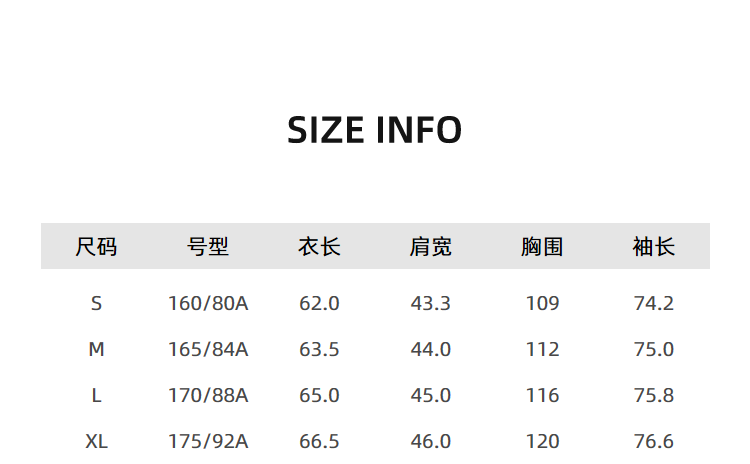Click shoulder width value 44.0

(x=430, y=349)
